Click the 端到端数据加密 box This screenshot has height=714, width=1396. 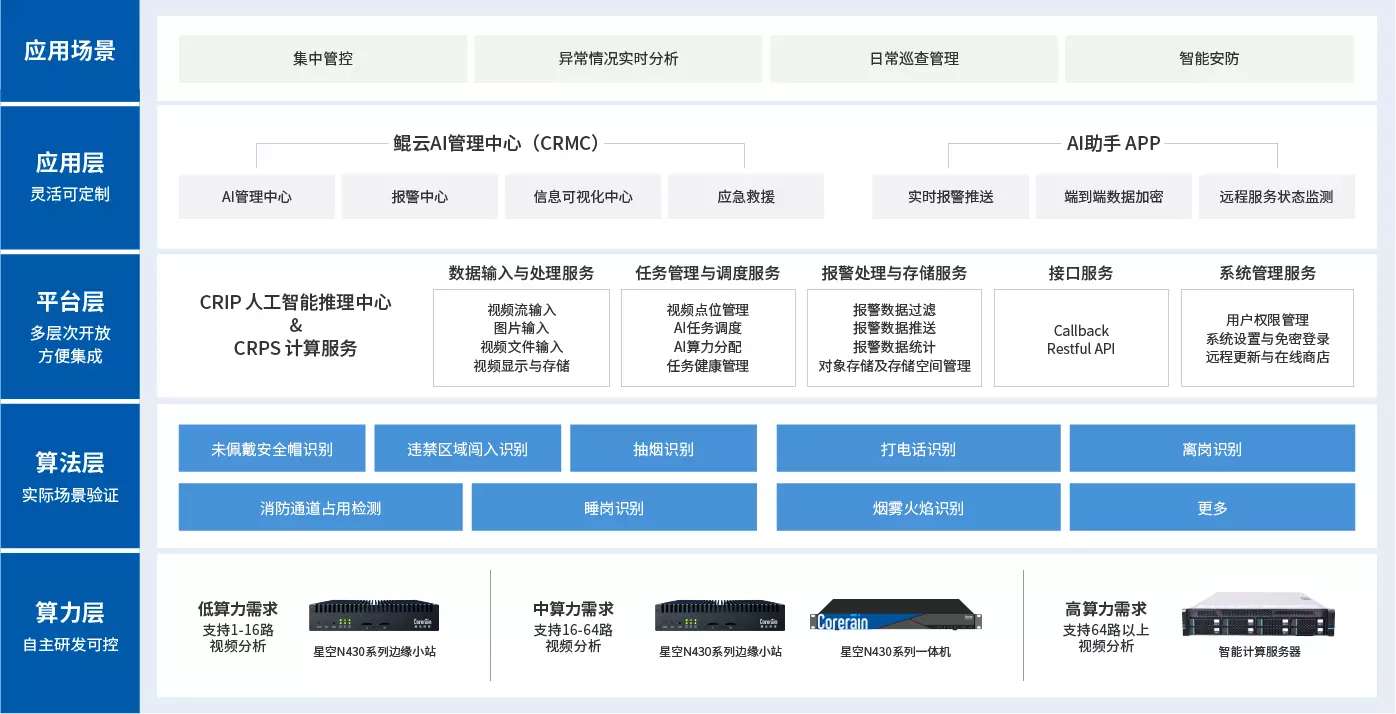pyautogui.click(x=1114, y=197)
